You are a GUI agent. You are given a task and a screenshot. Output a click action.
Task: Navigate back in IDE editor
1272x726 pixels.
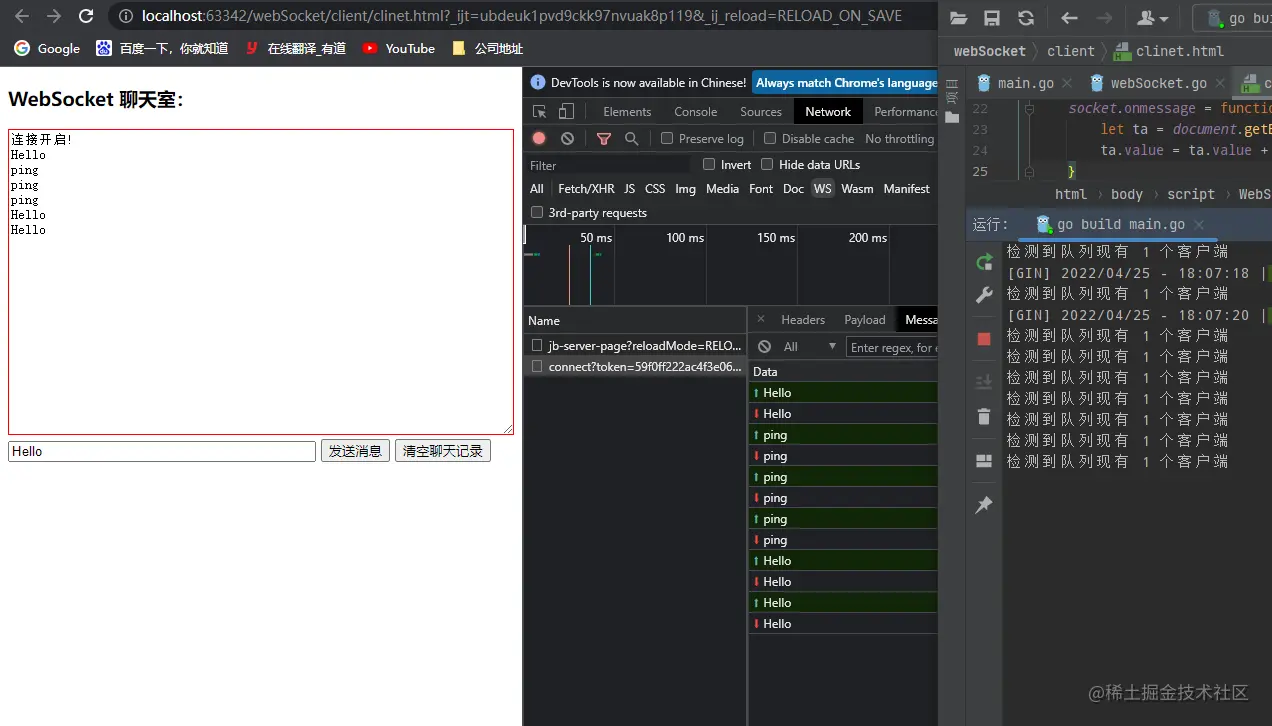point(1069,18)
